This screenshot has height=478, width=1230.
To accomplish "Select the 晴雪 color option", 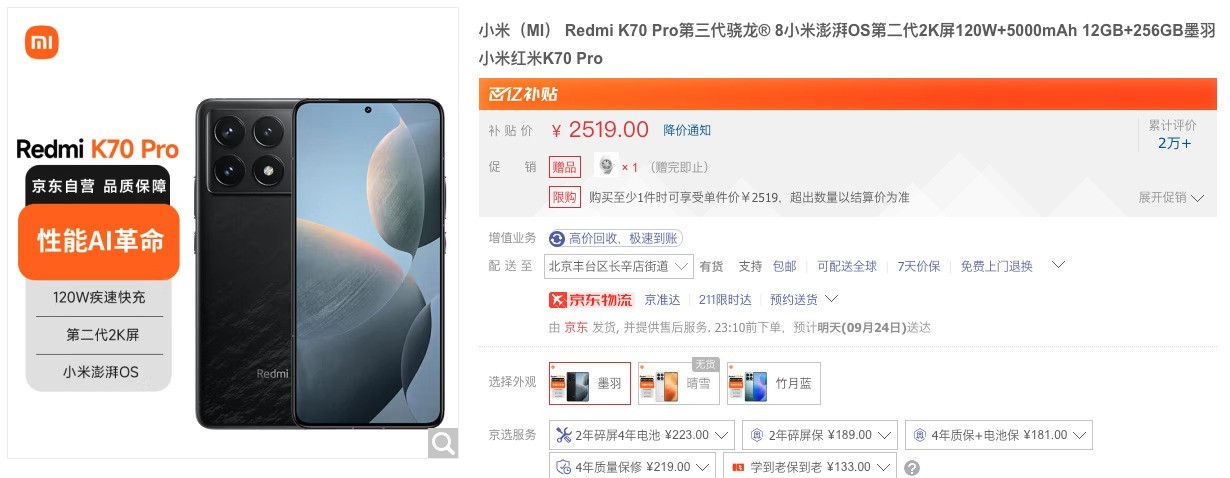I will coord(679,383).
